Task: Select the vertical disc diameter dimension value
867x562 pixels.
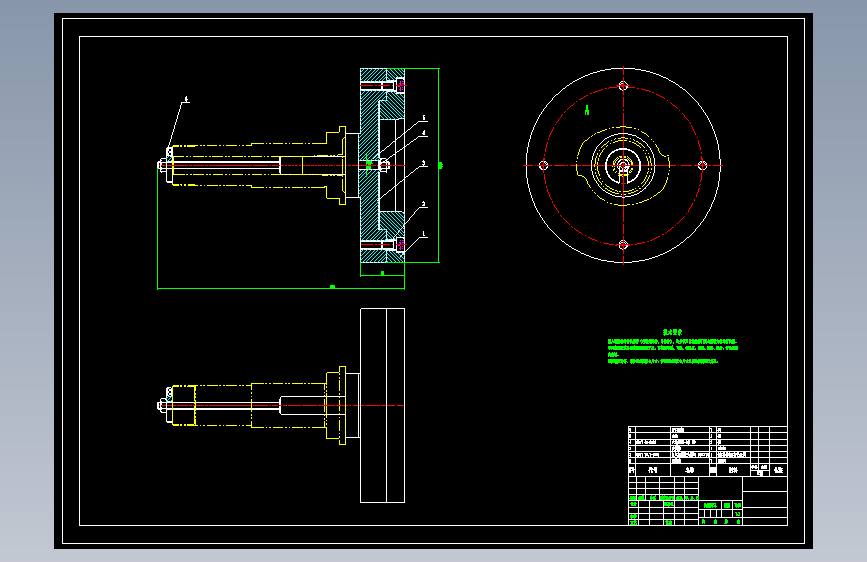Action: [441, 165]
